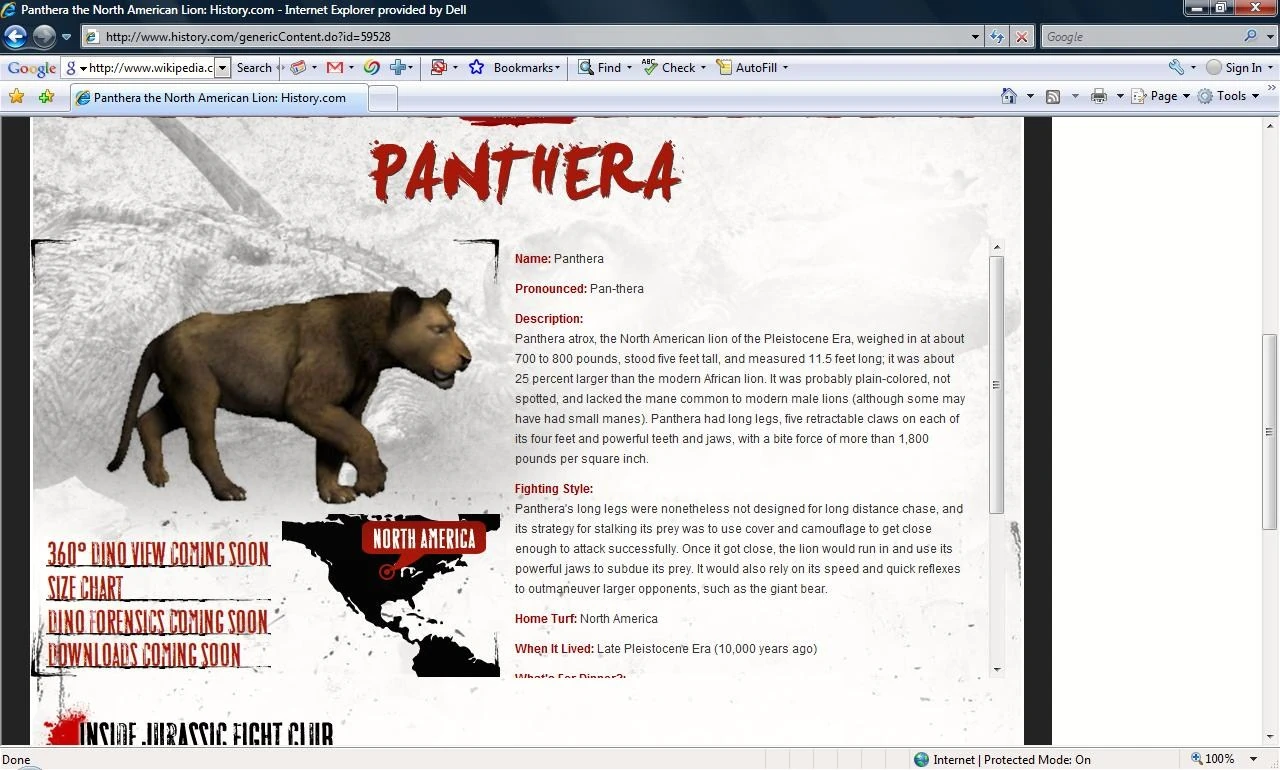Stop loading with the red X icon
Image resolution: width=1280 pixels, height=770 pixels.
coord(1021,37)
